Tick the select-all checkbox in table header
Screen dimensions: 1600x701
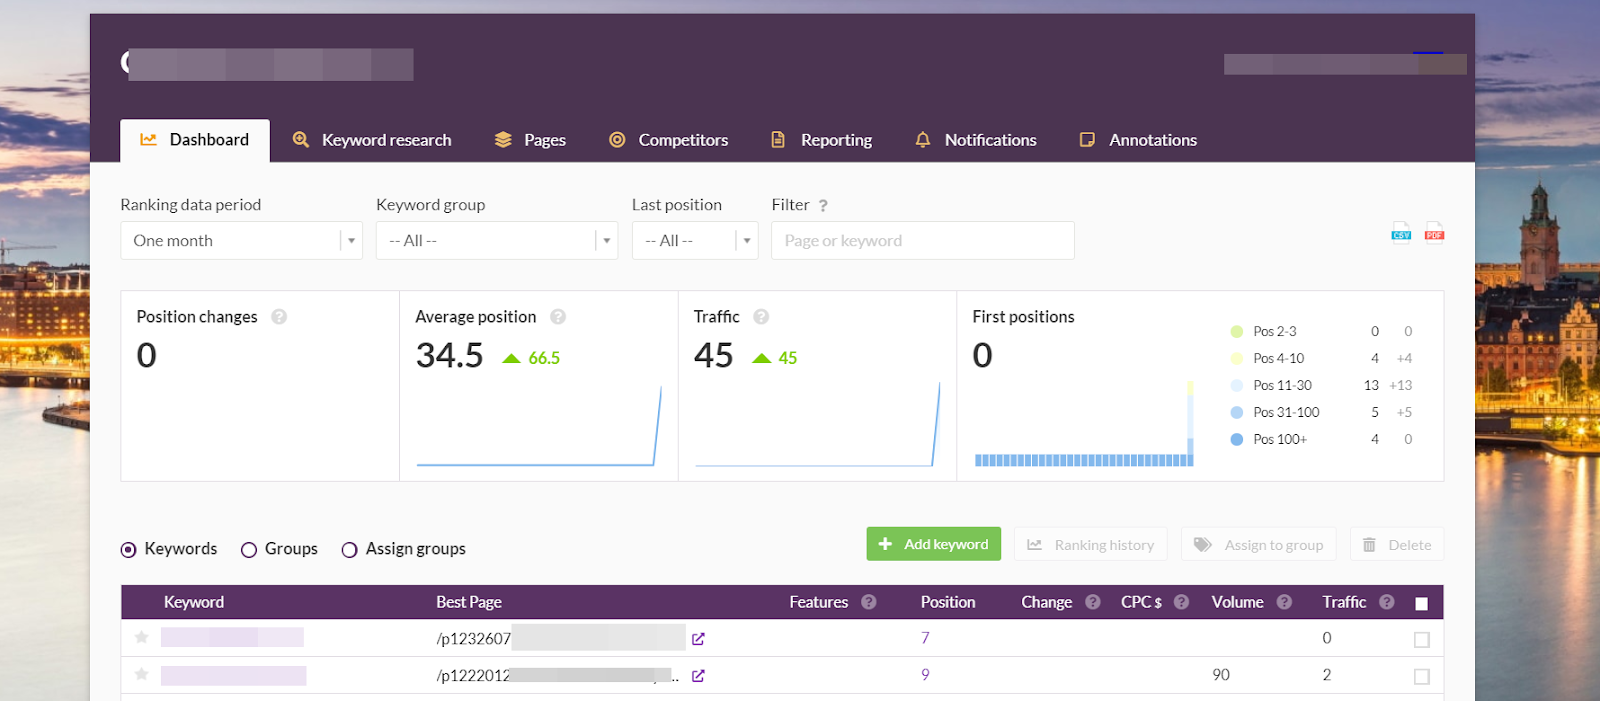click(x=1421, y=603)
